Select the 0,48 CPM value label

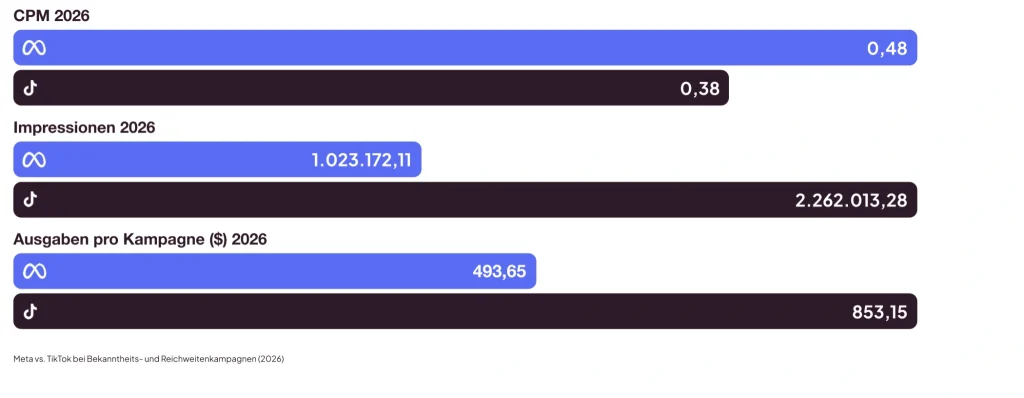tap(887, 49)
